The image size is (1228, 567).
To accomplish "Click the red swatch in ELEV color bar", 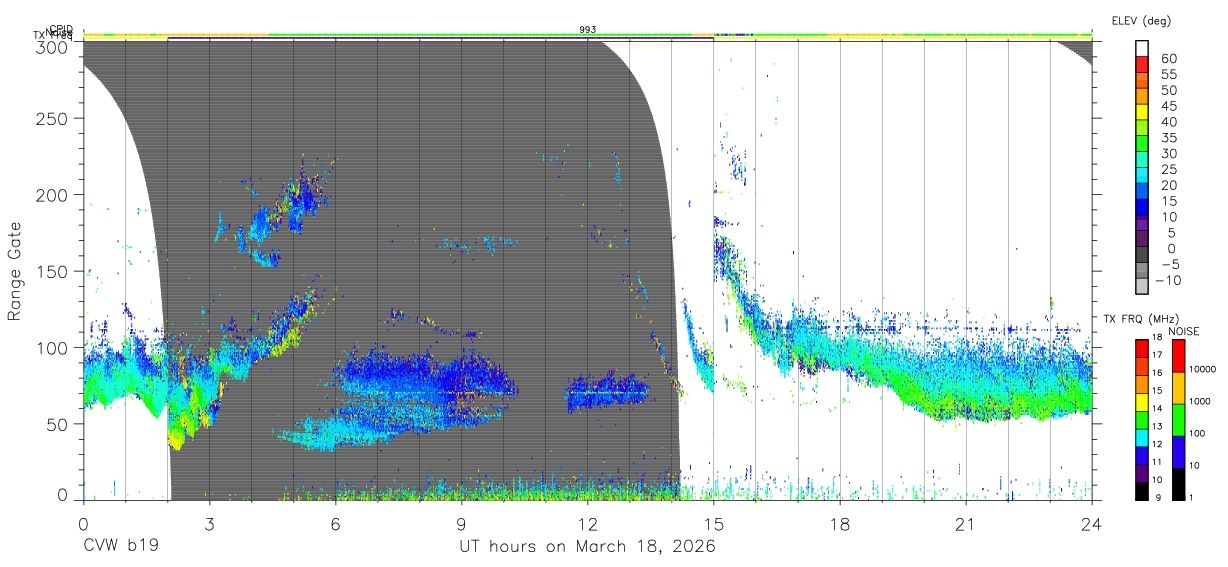I will [1143, 64].
